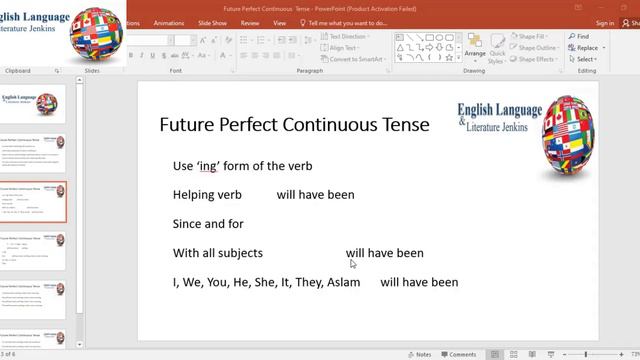Open the View ribbon tab
The image size is (640, 360).
click(x=280, y=23)
